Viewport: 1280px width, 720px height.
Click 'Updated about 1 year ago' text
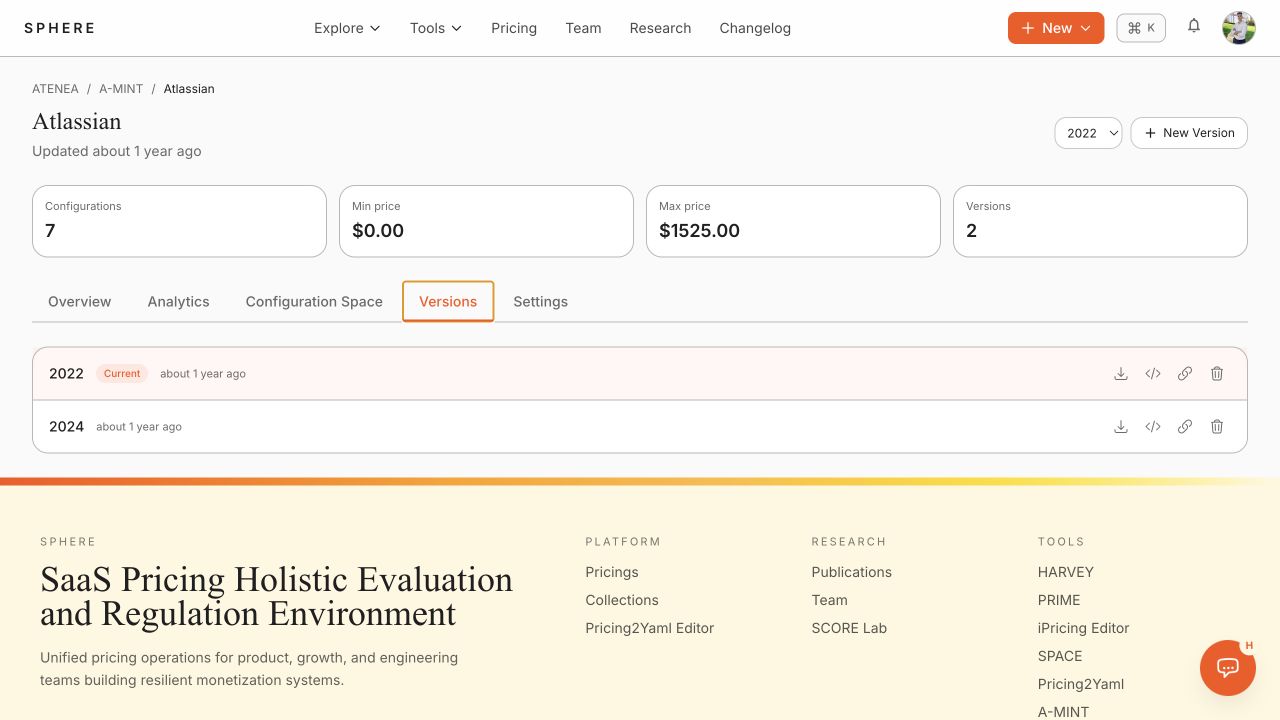pos(117,151)
